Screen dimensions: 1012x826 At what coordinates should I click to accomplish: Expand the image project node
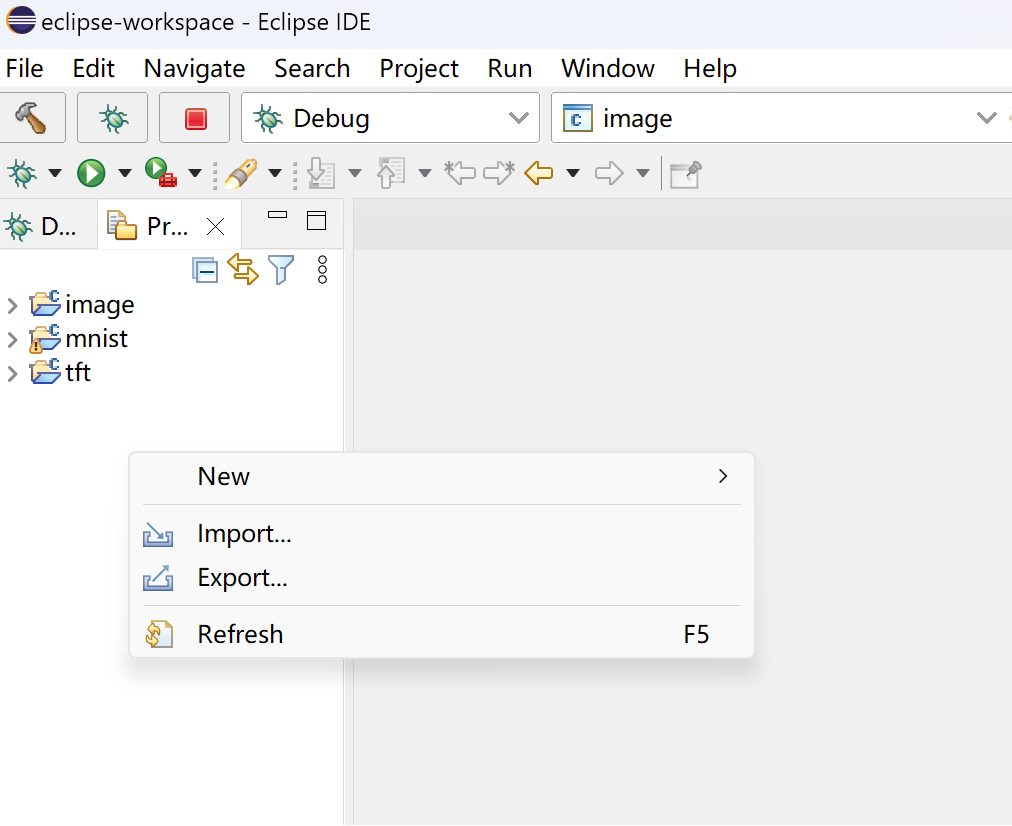(12, 305)
